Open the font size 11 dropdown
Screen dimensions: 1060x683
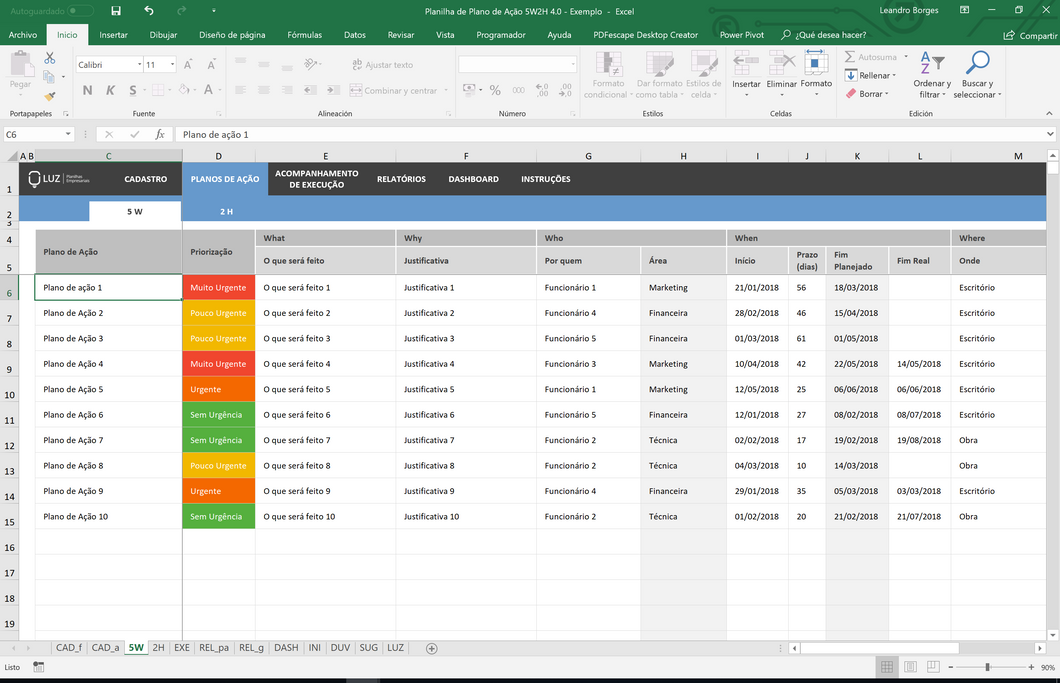[172, 65]
